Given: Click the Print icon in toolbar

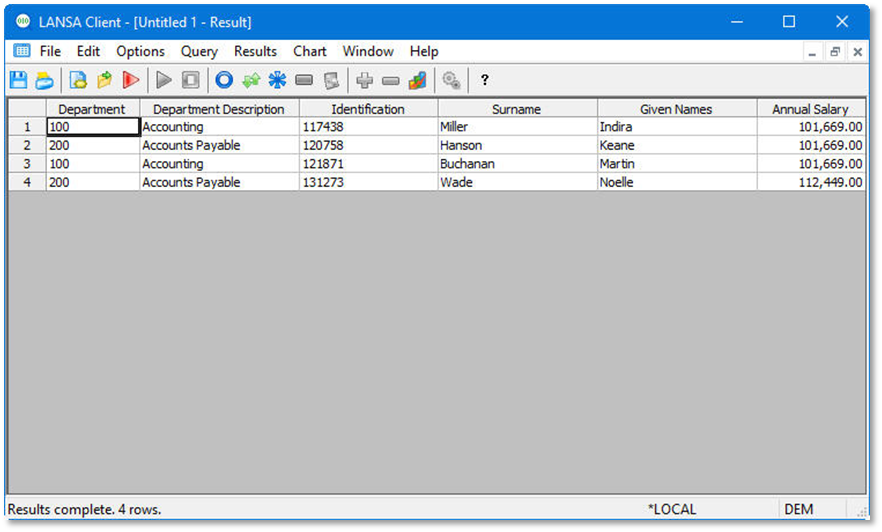Looking at the screenshot, I should [x=44, y=80].
